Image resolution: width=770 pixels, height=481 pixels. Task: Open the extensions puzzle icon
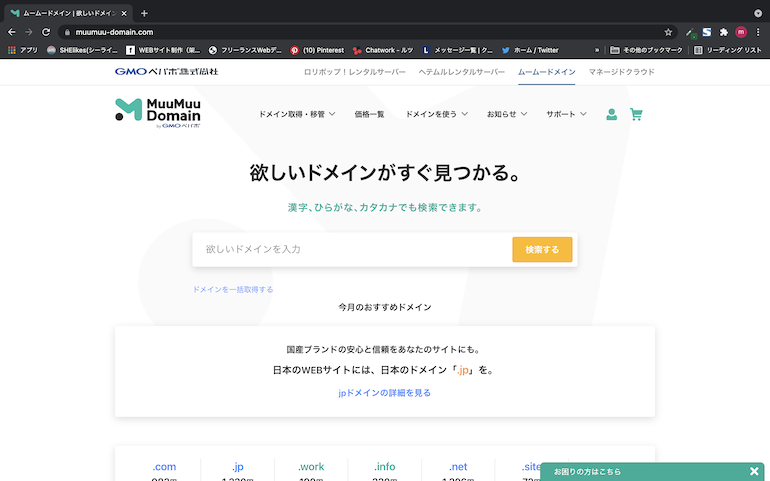pos(723,32)
